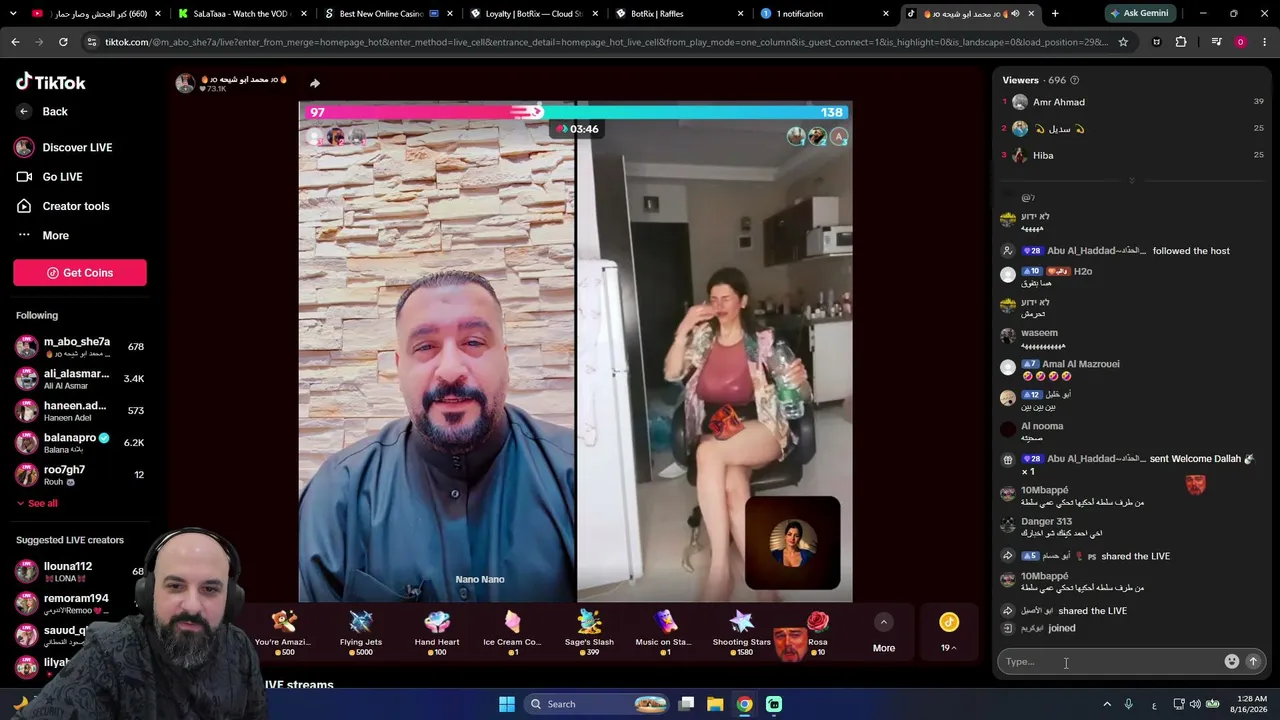Open the Windows taskbar Search box
The width and height of the screenshot is (1280, 720).
[596, 704]
